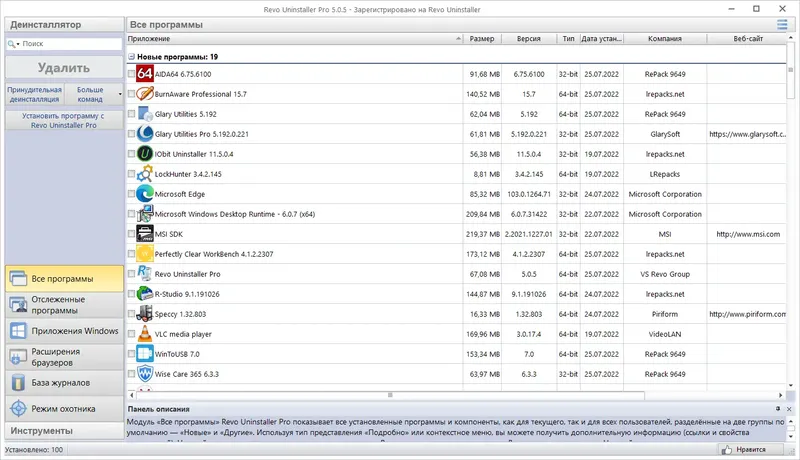Pin the description panel
The width and height of the screenshot is (800, 460).
coord(778,408)
